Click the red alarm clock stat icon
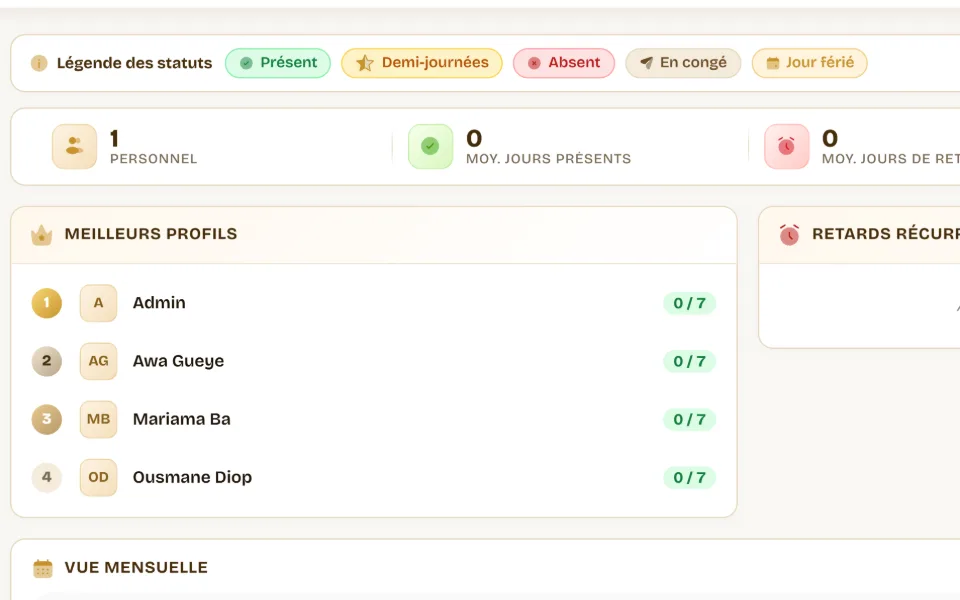 [787, 146]
